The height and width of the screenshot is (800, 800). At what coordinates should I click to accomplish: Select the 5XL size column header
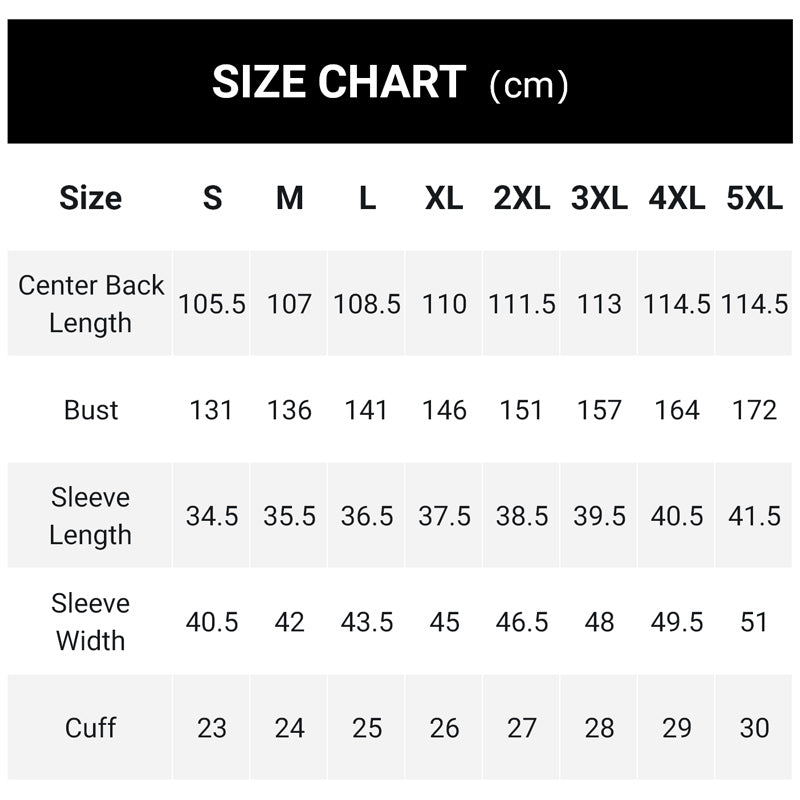754,198
